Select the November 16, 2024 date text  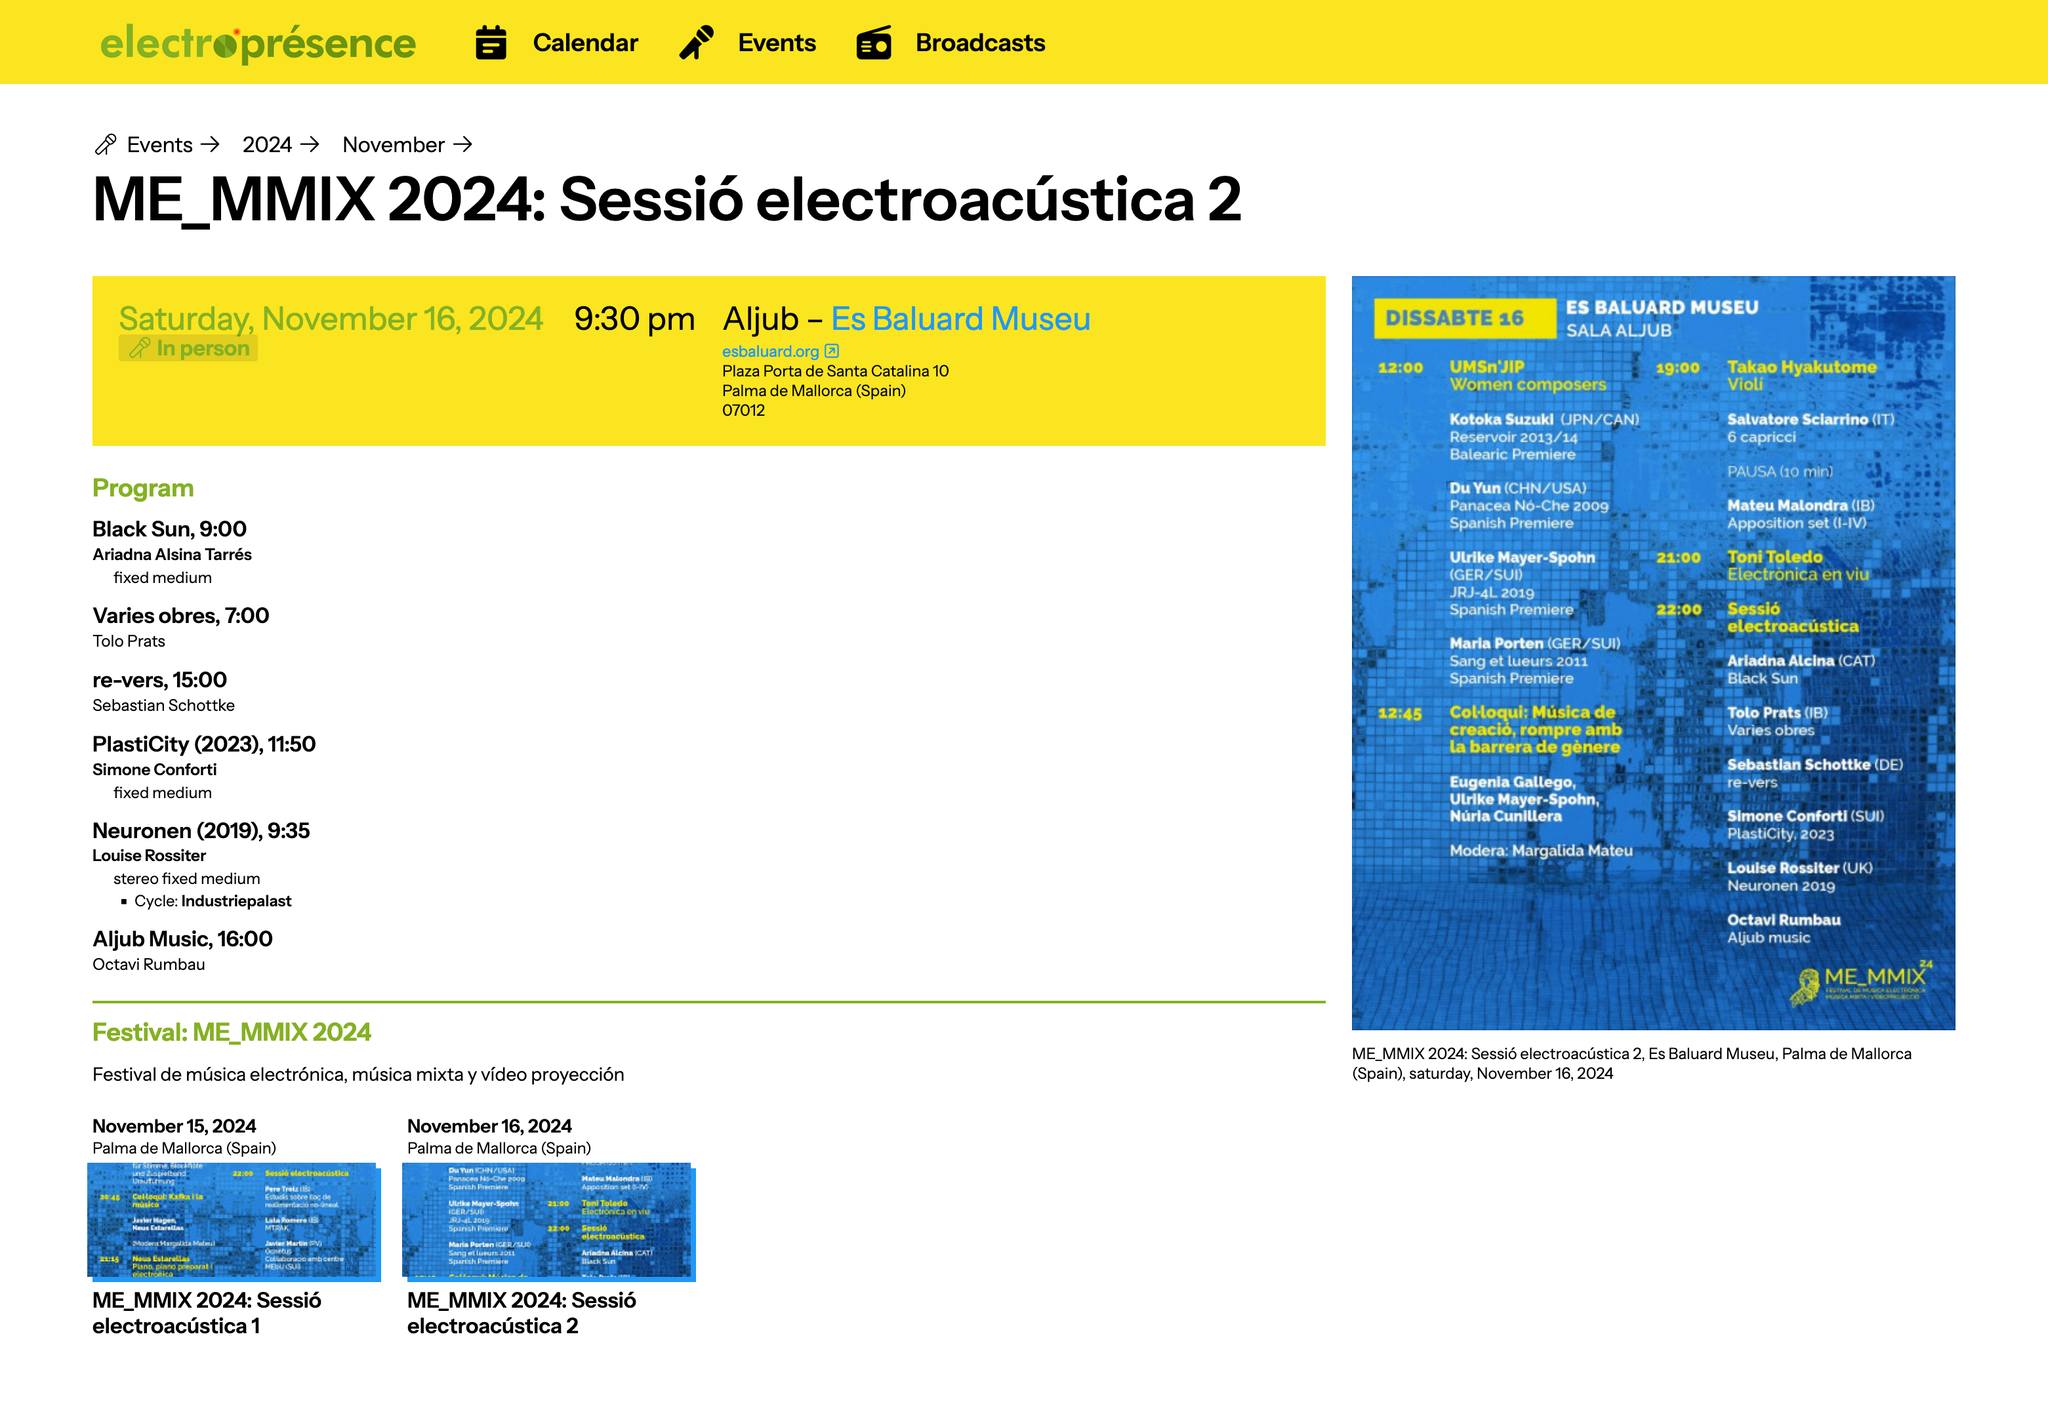489,1126
